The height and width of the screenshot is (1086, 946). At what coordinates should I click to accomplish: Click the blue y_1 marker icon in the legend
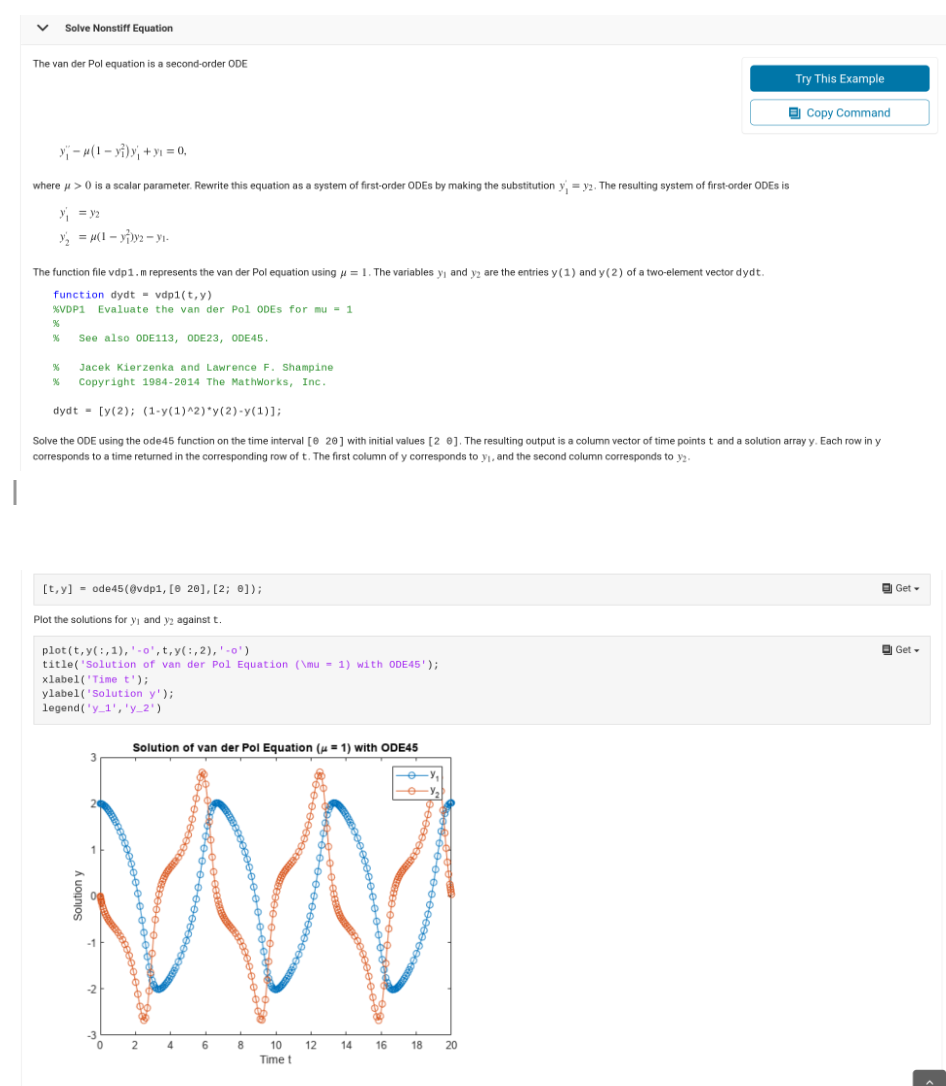tap(412, 775)
